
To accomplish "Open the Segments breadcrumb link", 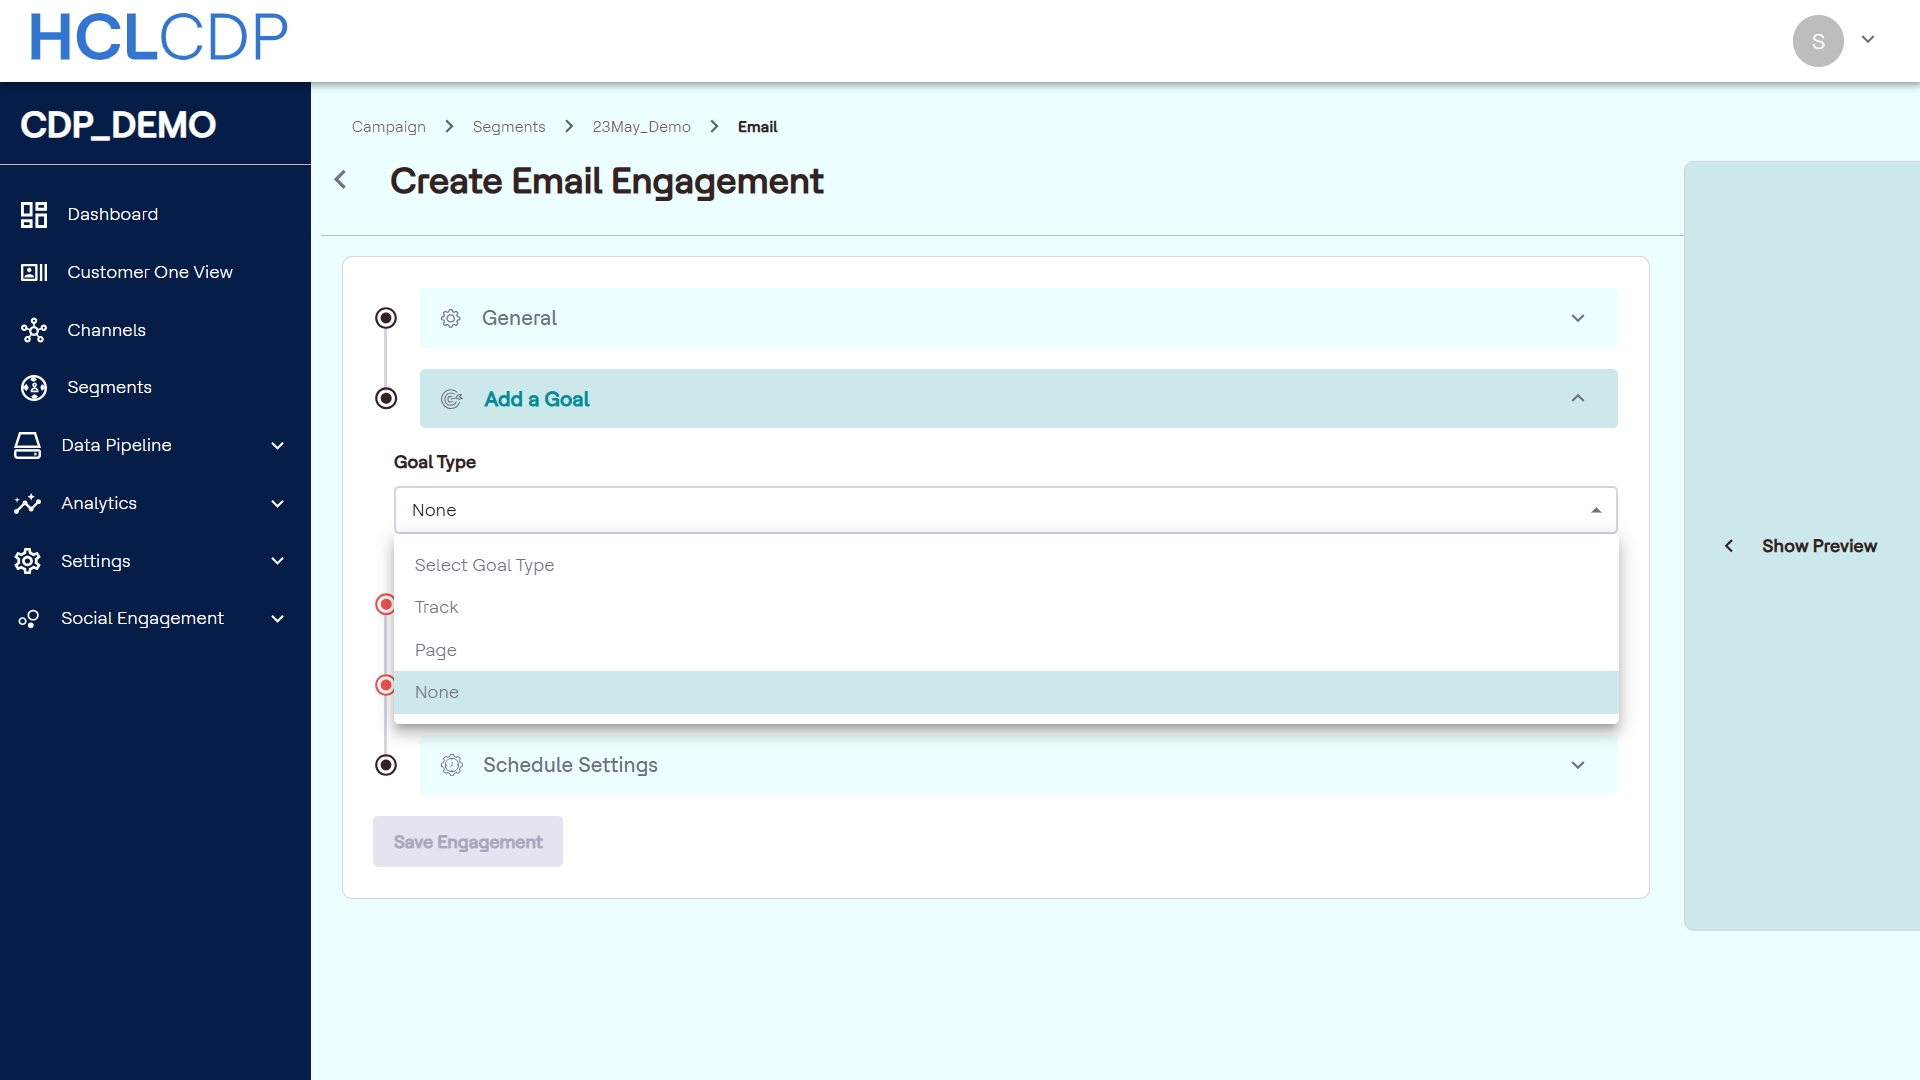I will (x=509, y=127).
